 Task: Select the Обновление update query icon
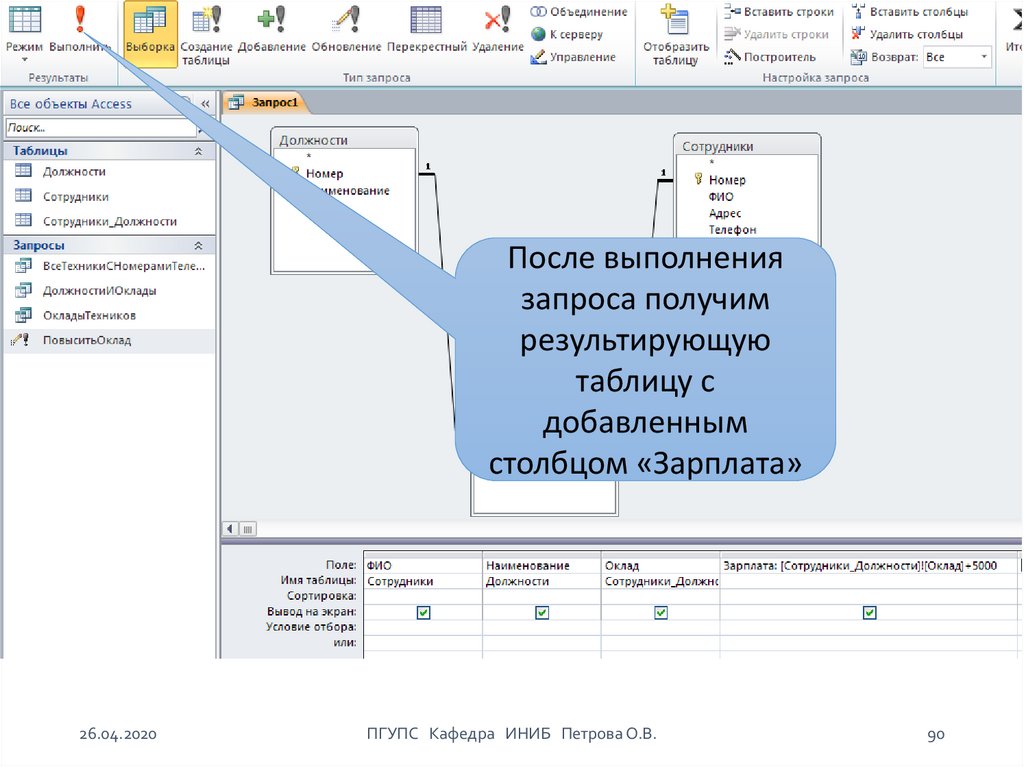point(346,22)
